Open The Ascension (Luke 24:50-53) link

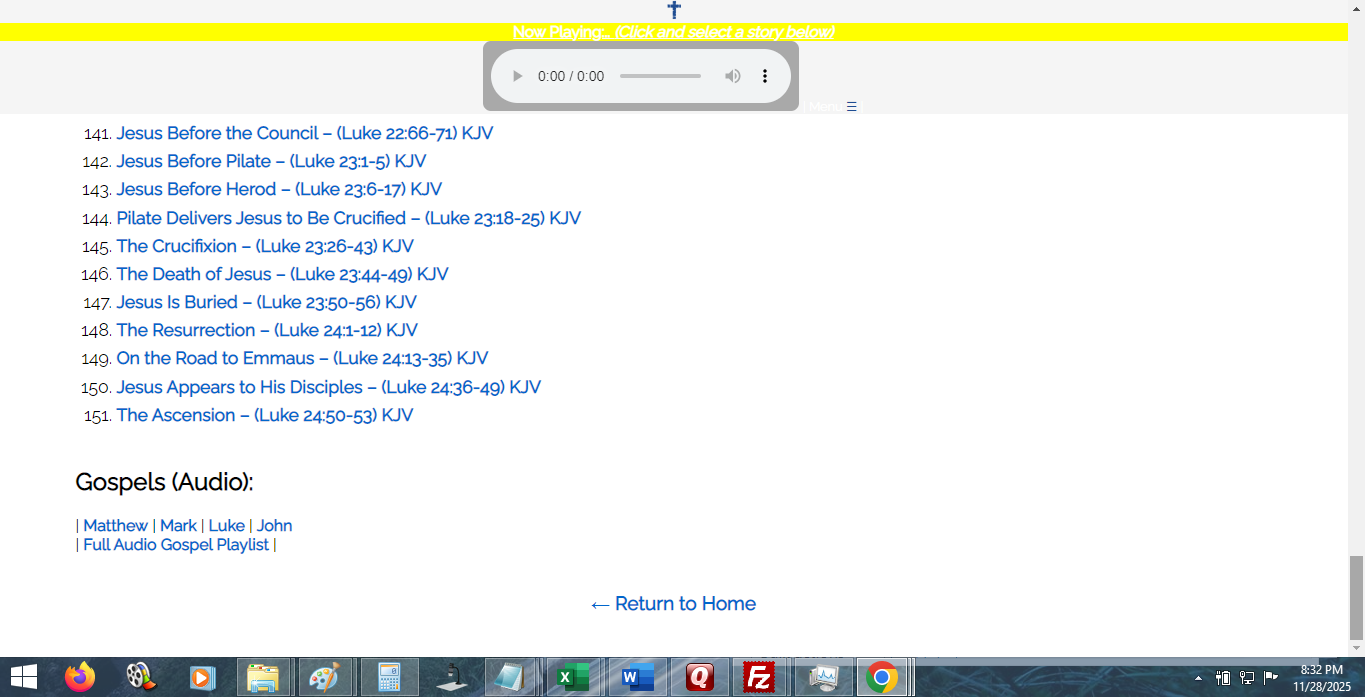tap(264, 415)
